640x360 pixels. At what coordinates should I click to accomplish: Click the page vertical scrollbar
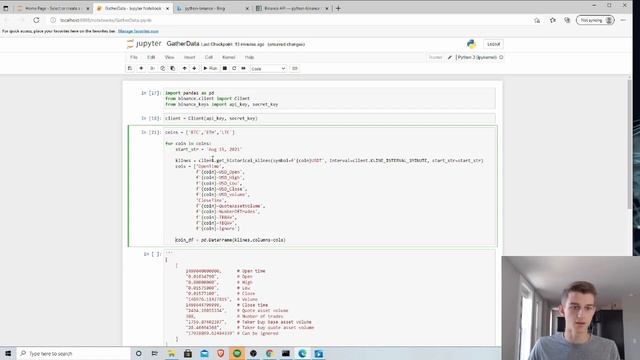(x=629, y=144)
